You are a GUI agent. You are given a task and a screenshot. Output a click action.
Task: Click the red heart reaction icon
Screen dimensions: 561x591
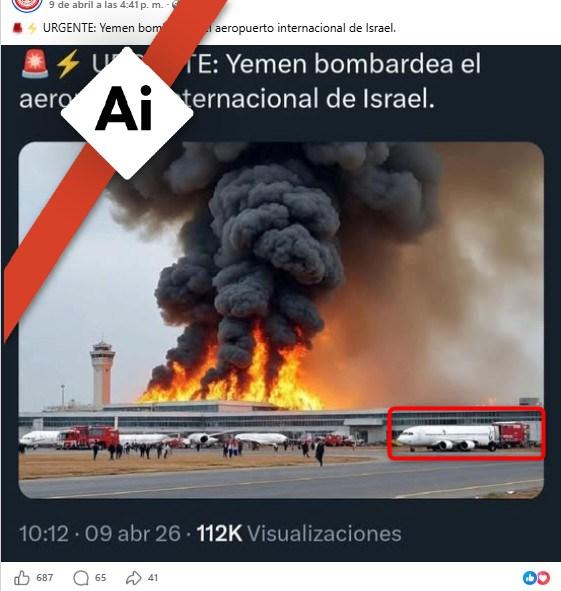(543, 577)
